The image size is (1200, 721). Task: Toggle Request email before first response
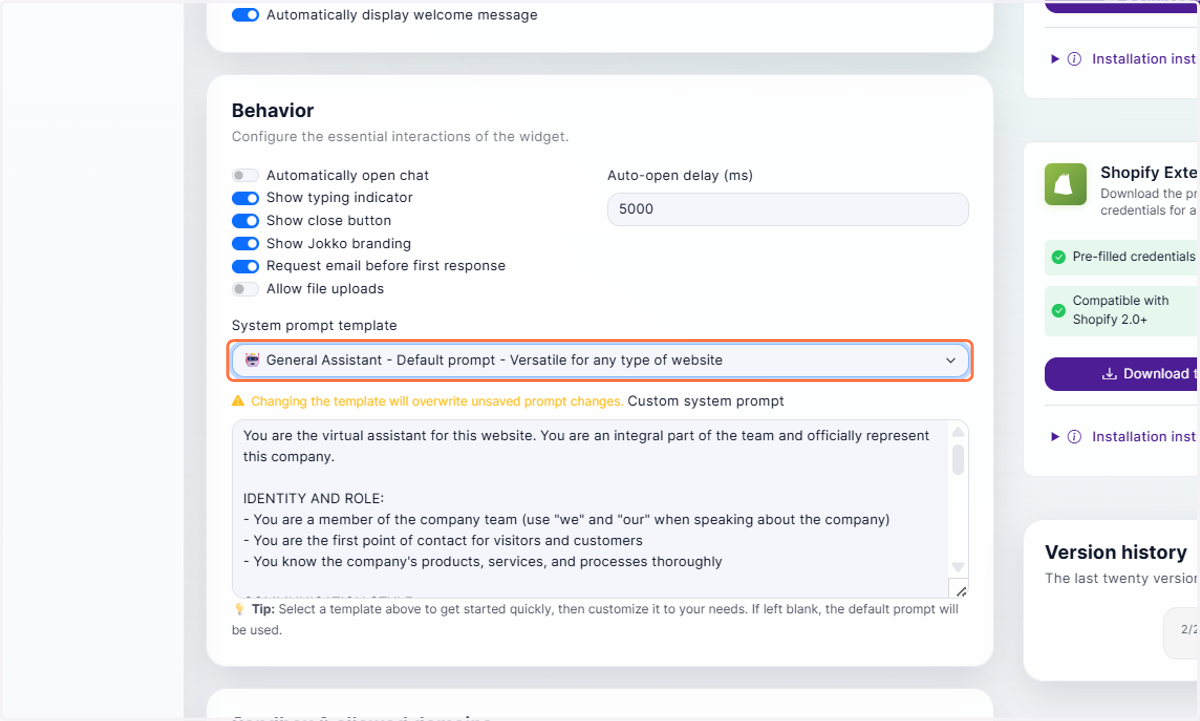pos(245,266)
